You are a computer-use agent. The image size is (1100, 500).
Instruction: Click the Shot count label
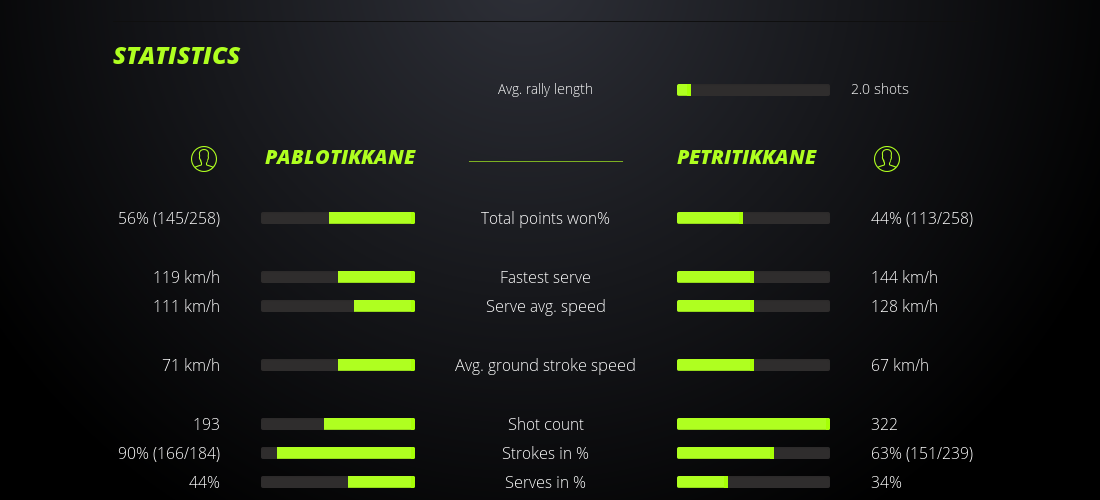point(545,424)
